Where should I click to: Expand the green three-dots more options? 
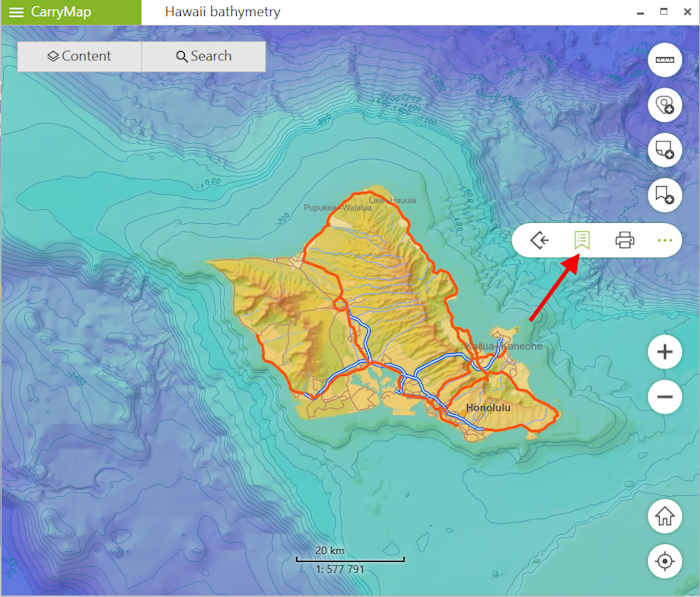click(665, 240)
